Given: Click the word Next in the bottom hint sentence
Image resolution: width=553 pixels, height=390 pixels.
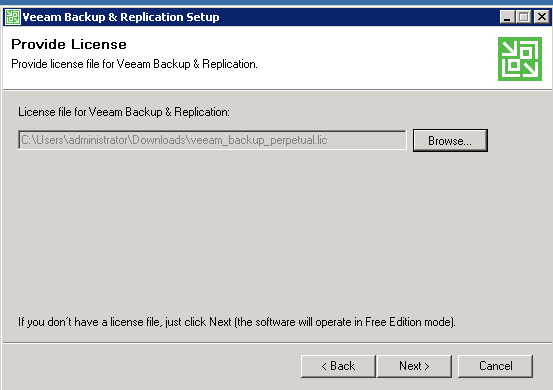Looking at the screenshot, I should point(220,322).
